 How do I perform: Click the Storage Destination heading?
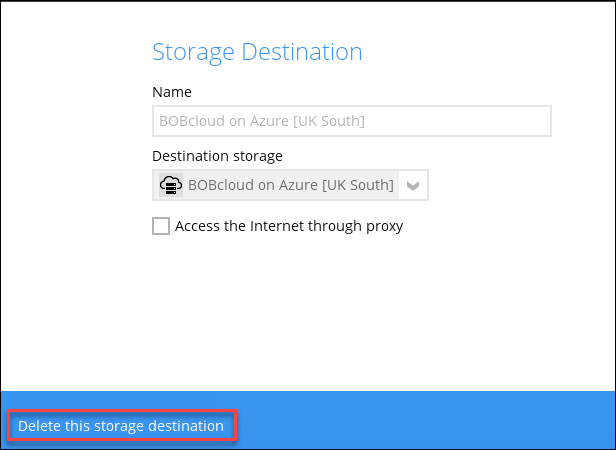coord(257,51)
